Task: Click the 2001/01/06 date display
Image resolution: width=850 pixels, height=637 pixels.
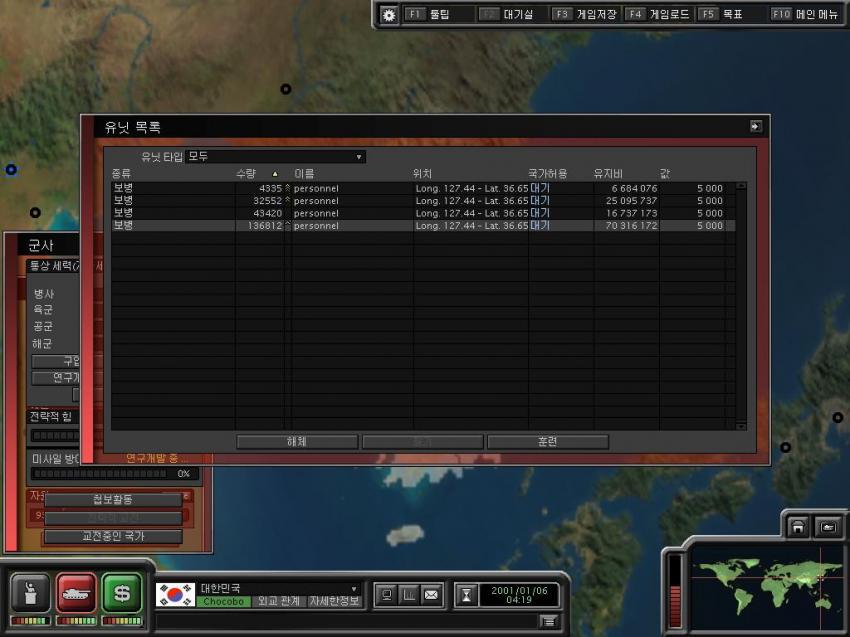Action: pos(519,595)
